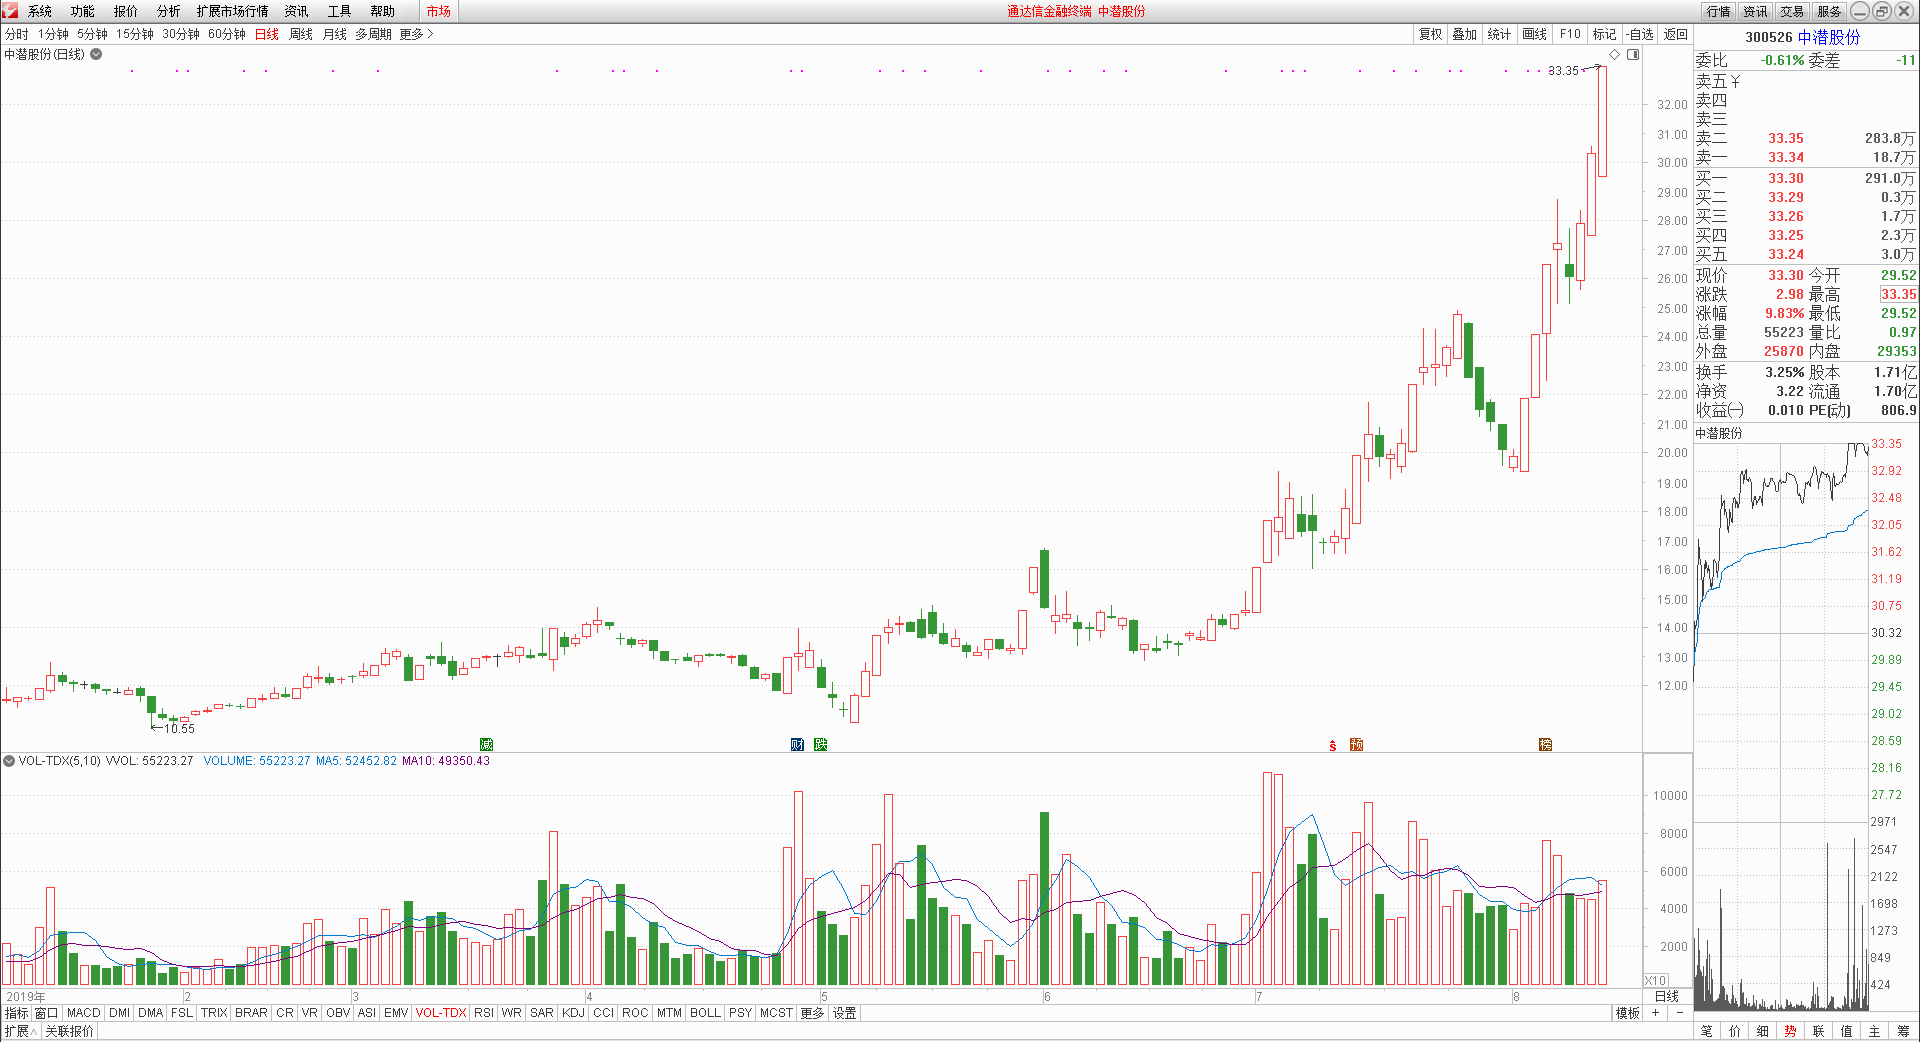
Task: Expand the 更多 timeframes menu
Action: 416,34
